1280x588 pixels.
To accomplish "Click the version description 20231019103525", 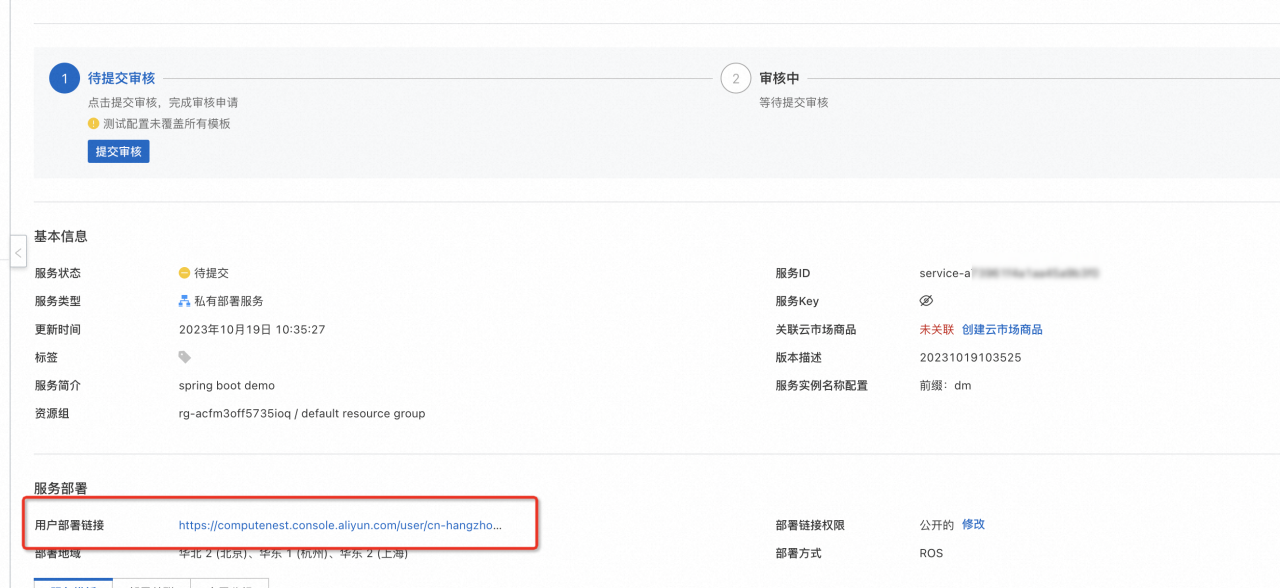I will (970, 357).
